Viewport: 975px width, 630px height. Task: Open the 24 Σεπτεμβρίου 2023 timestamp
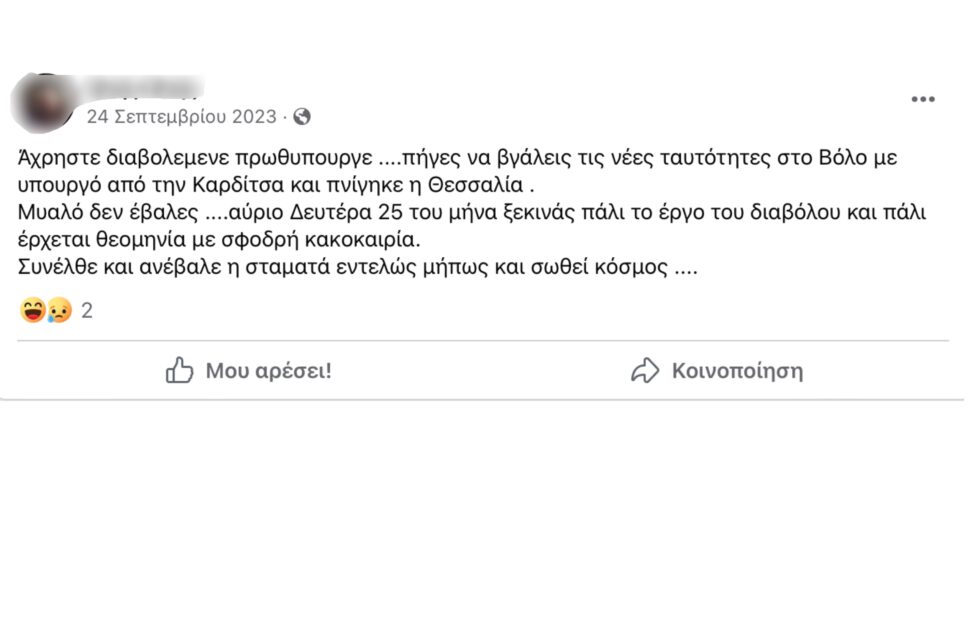point(182,116)
